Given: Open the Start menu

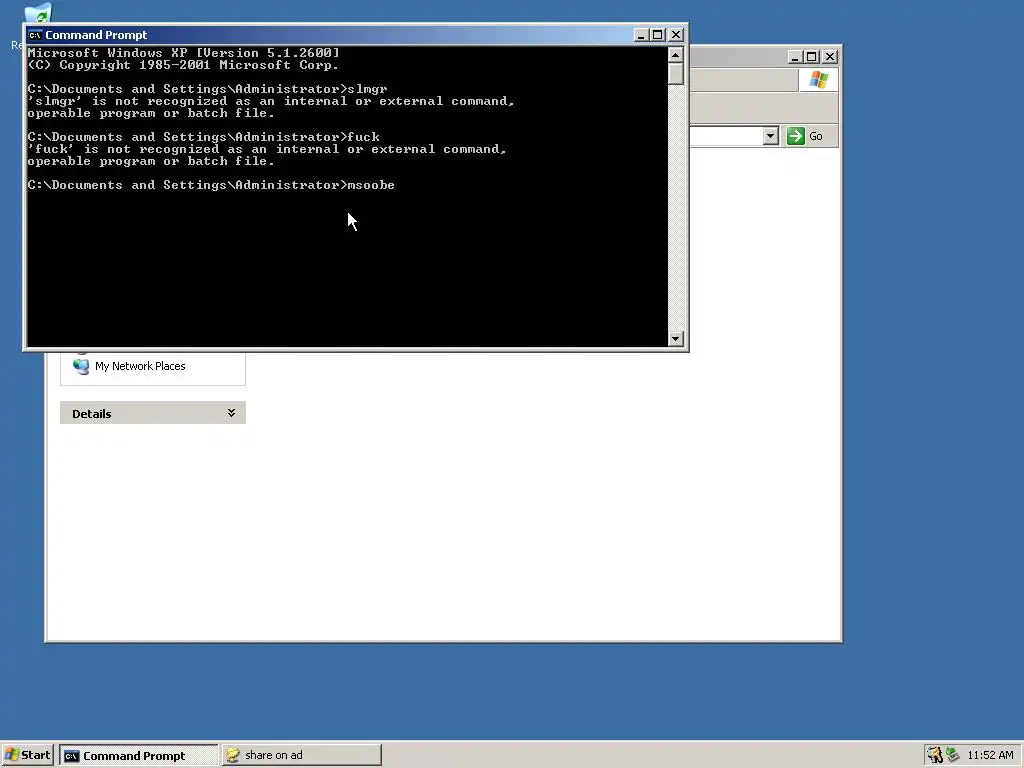Looking at the screenshot, I should tap(27, 755).
